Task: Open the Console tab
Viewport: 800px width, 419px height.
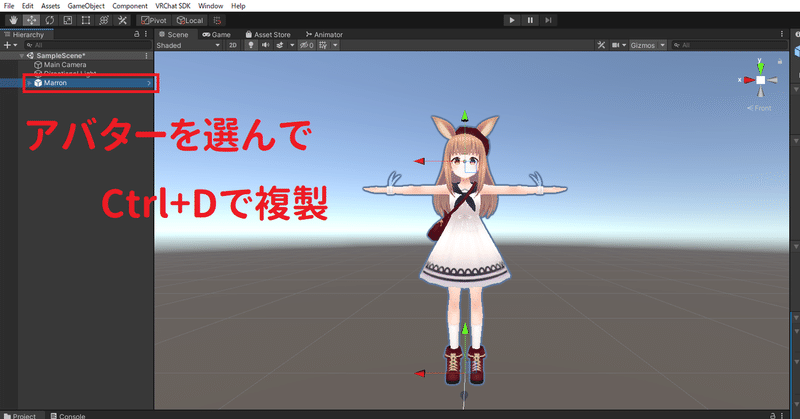Action: click(68, 416)
